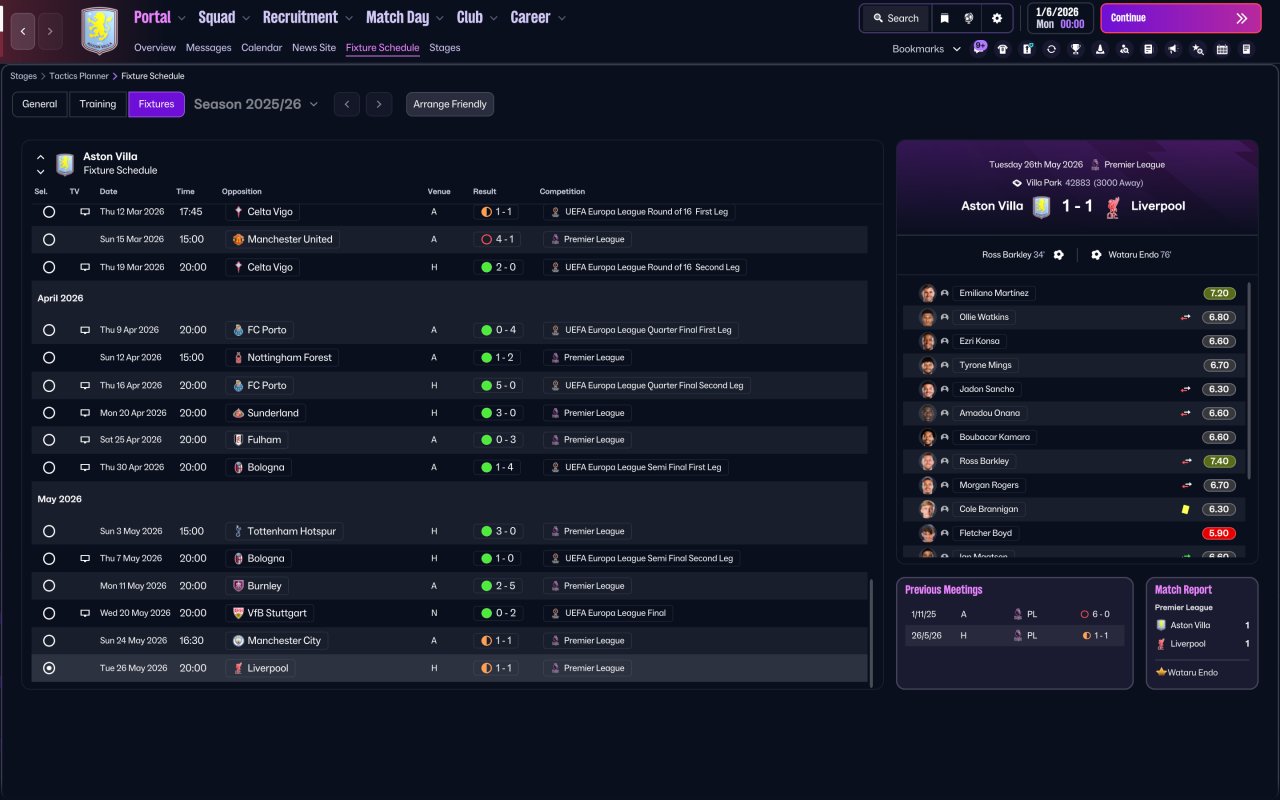Viewport: 1280px width, 800px height.
Task: Go to the previous season with the left arrow
Action: click(x=347, y=104)
